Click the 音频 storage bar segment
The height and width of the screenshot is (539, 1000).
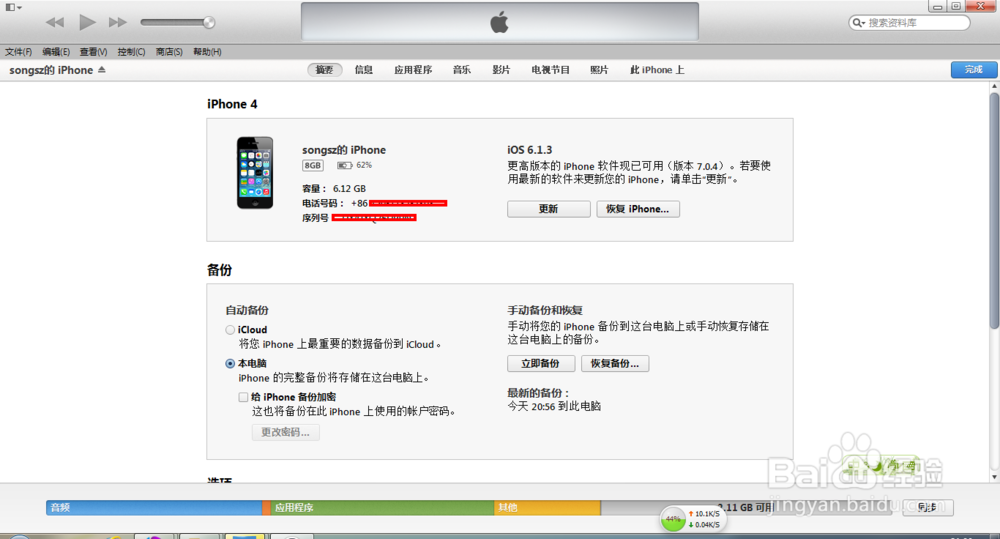click(x=154, y=508)
